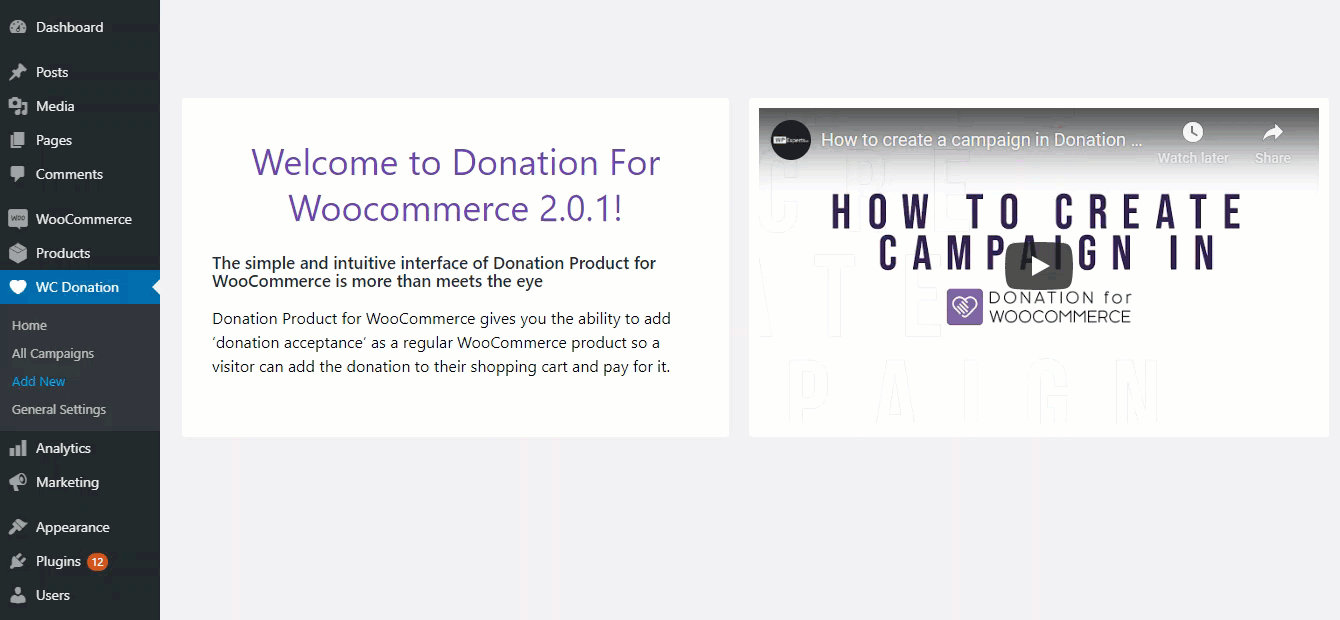Click the Plugins update count badge 12
Image resolution: width=1340 pixels, height=620 pixels.
pyautogui.click(x=97, y=562)
